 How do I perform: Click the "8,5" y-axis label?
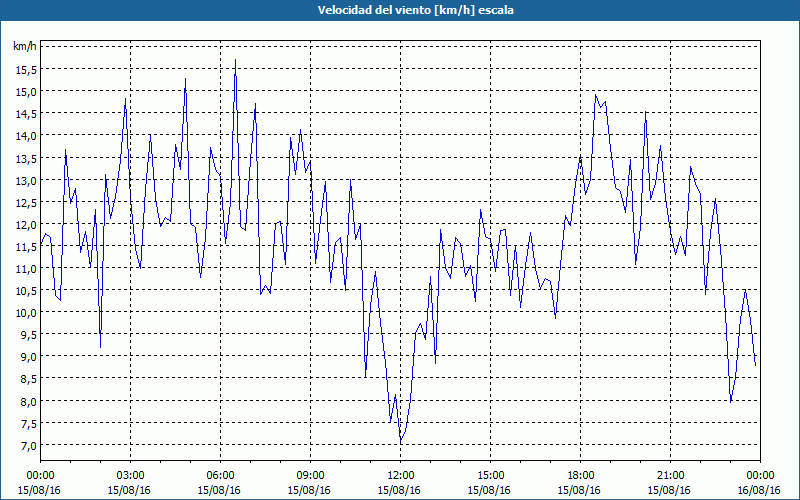coord(28,379)
